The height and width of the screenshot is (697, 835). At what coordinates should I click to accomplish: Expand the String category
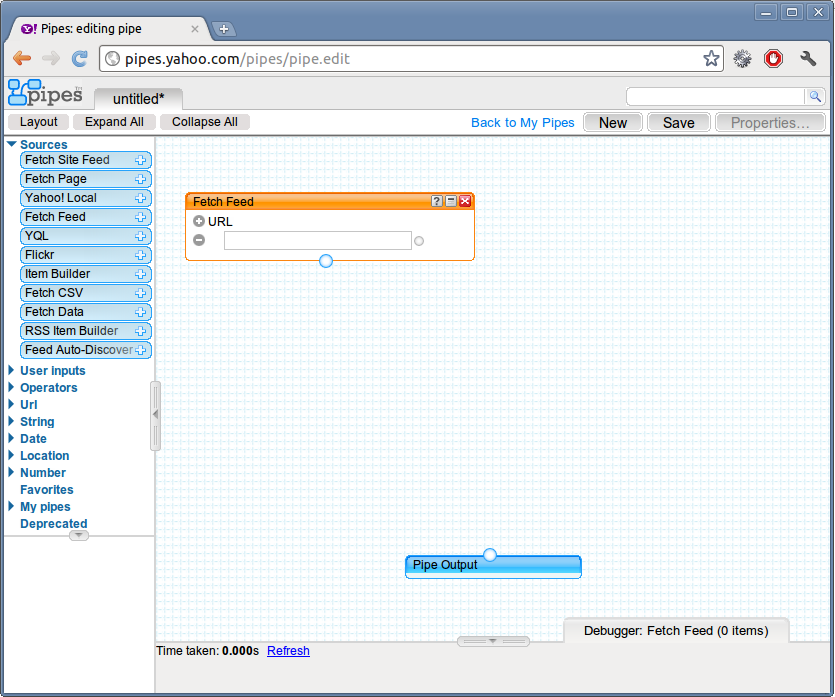(11, 421)
